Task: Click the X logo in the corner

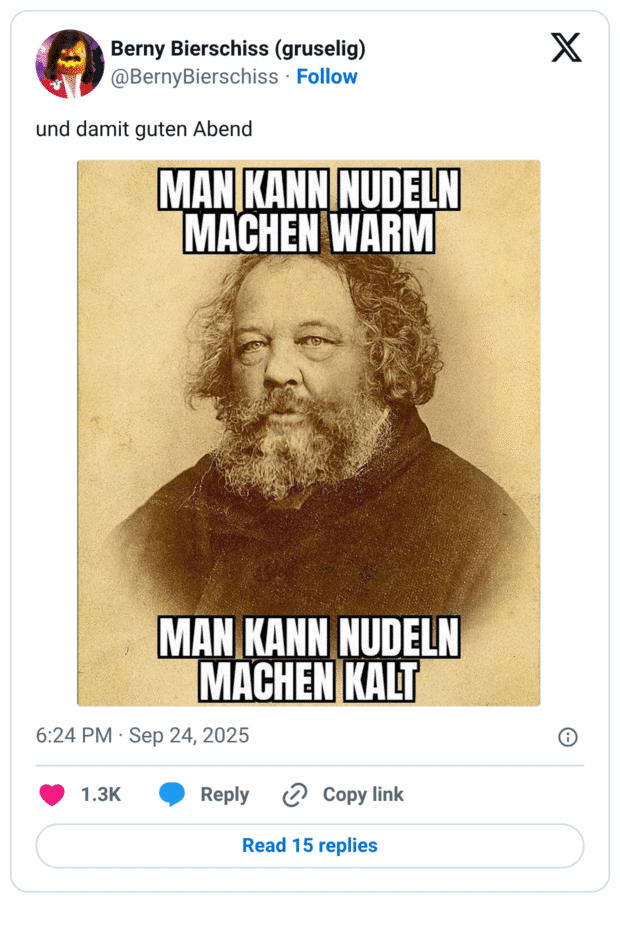Action: pyautogui.click(x=567, y=48)
